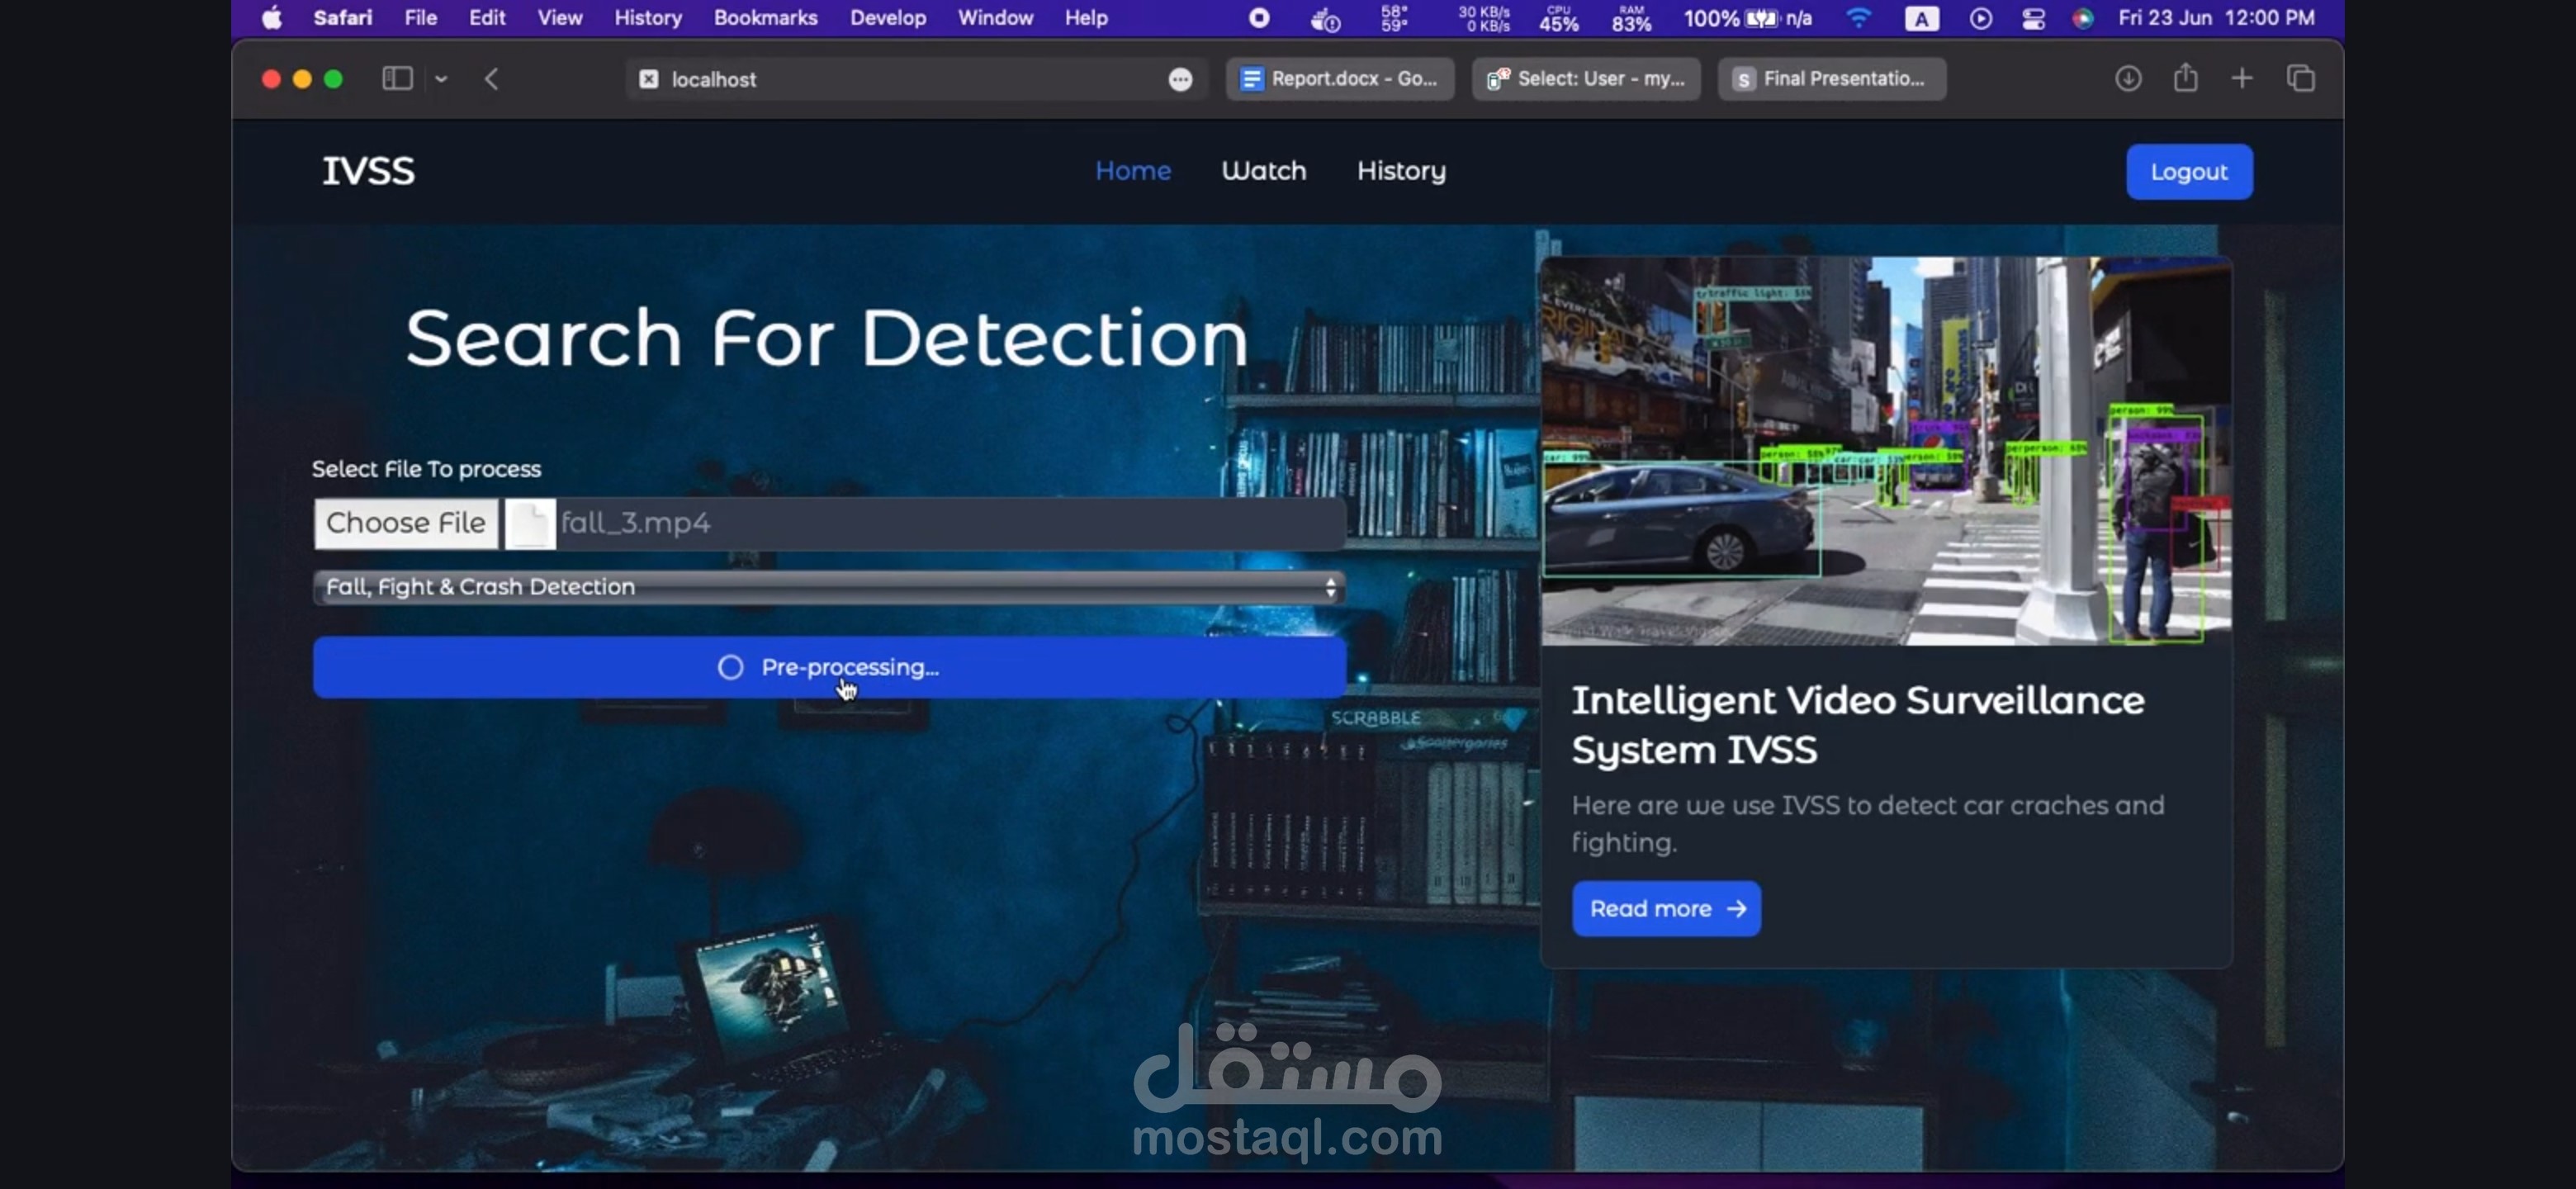Open the Window menu

(995, 18)
